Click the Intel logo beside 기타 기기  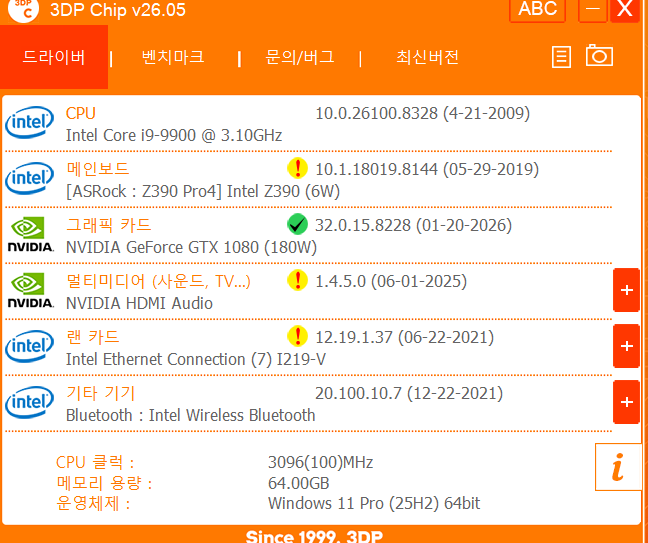pos(29,402)
